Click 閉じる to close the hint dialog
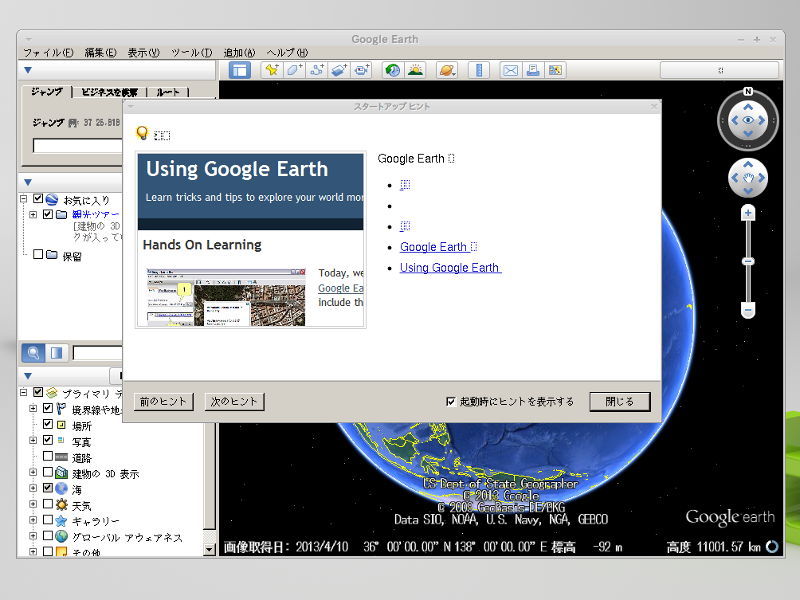The width and height of the screenshot is (800, 600). 620,402
